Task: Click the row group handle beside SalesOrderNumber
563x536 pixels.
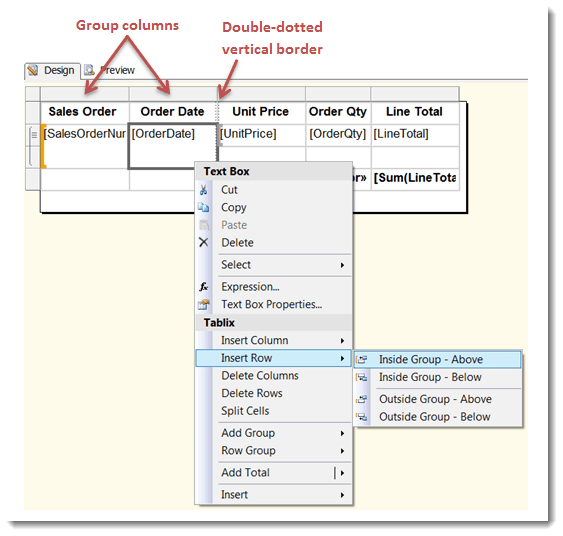Action: click(x=33, y=135)
